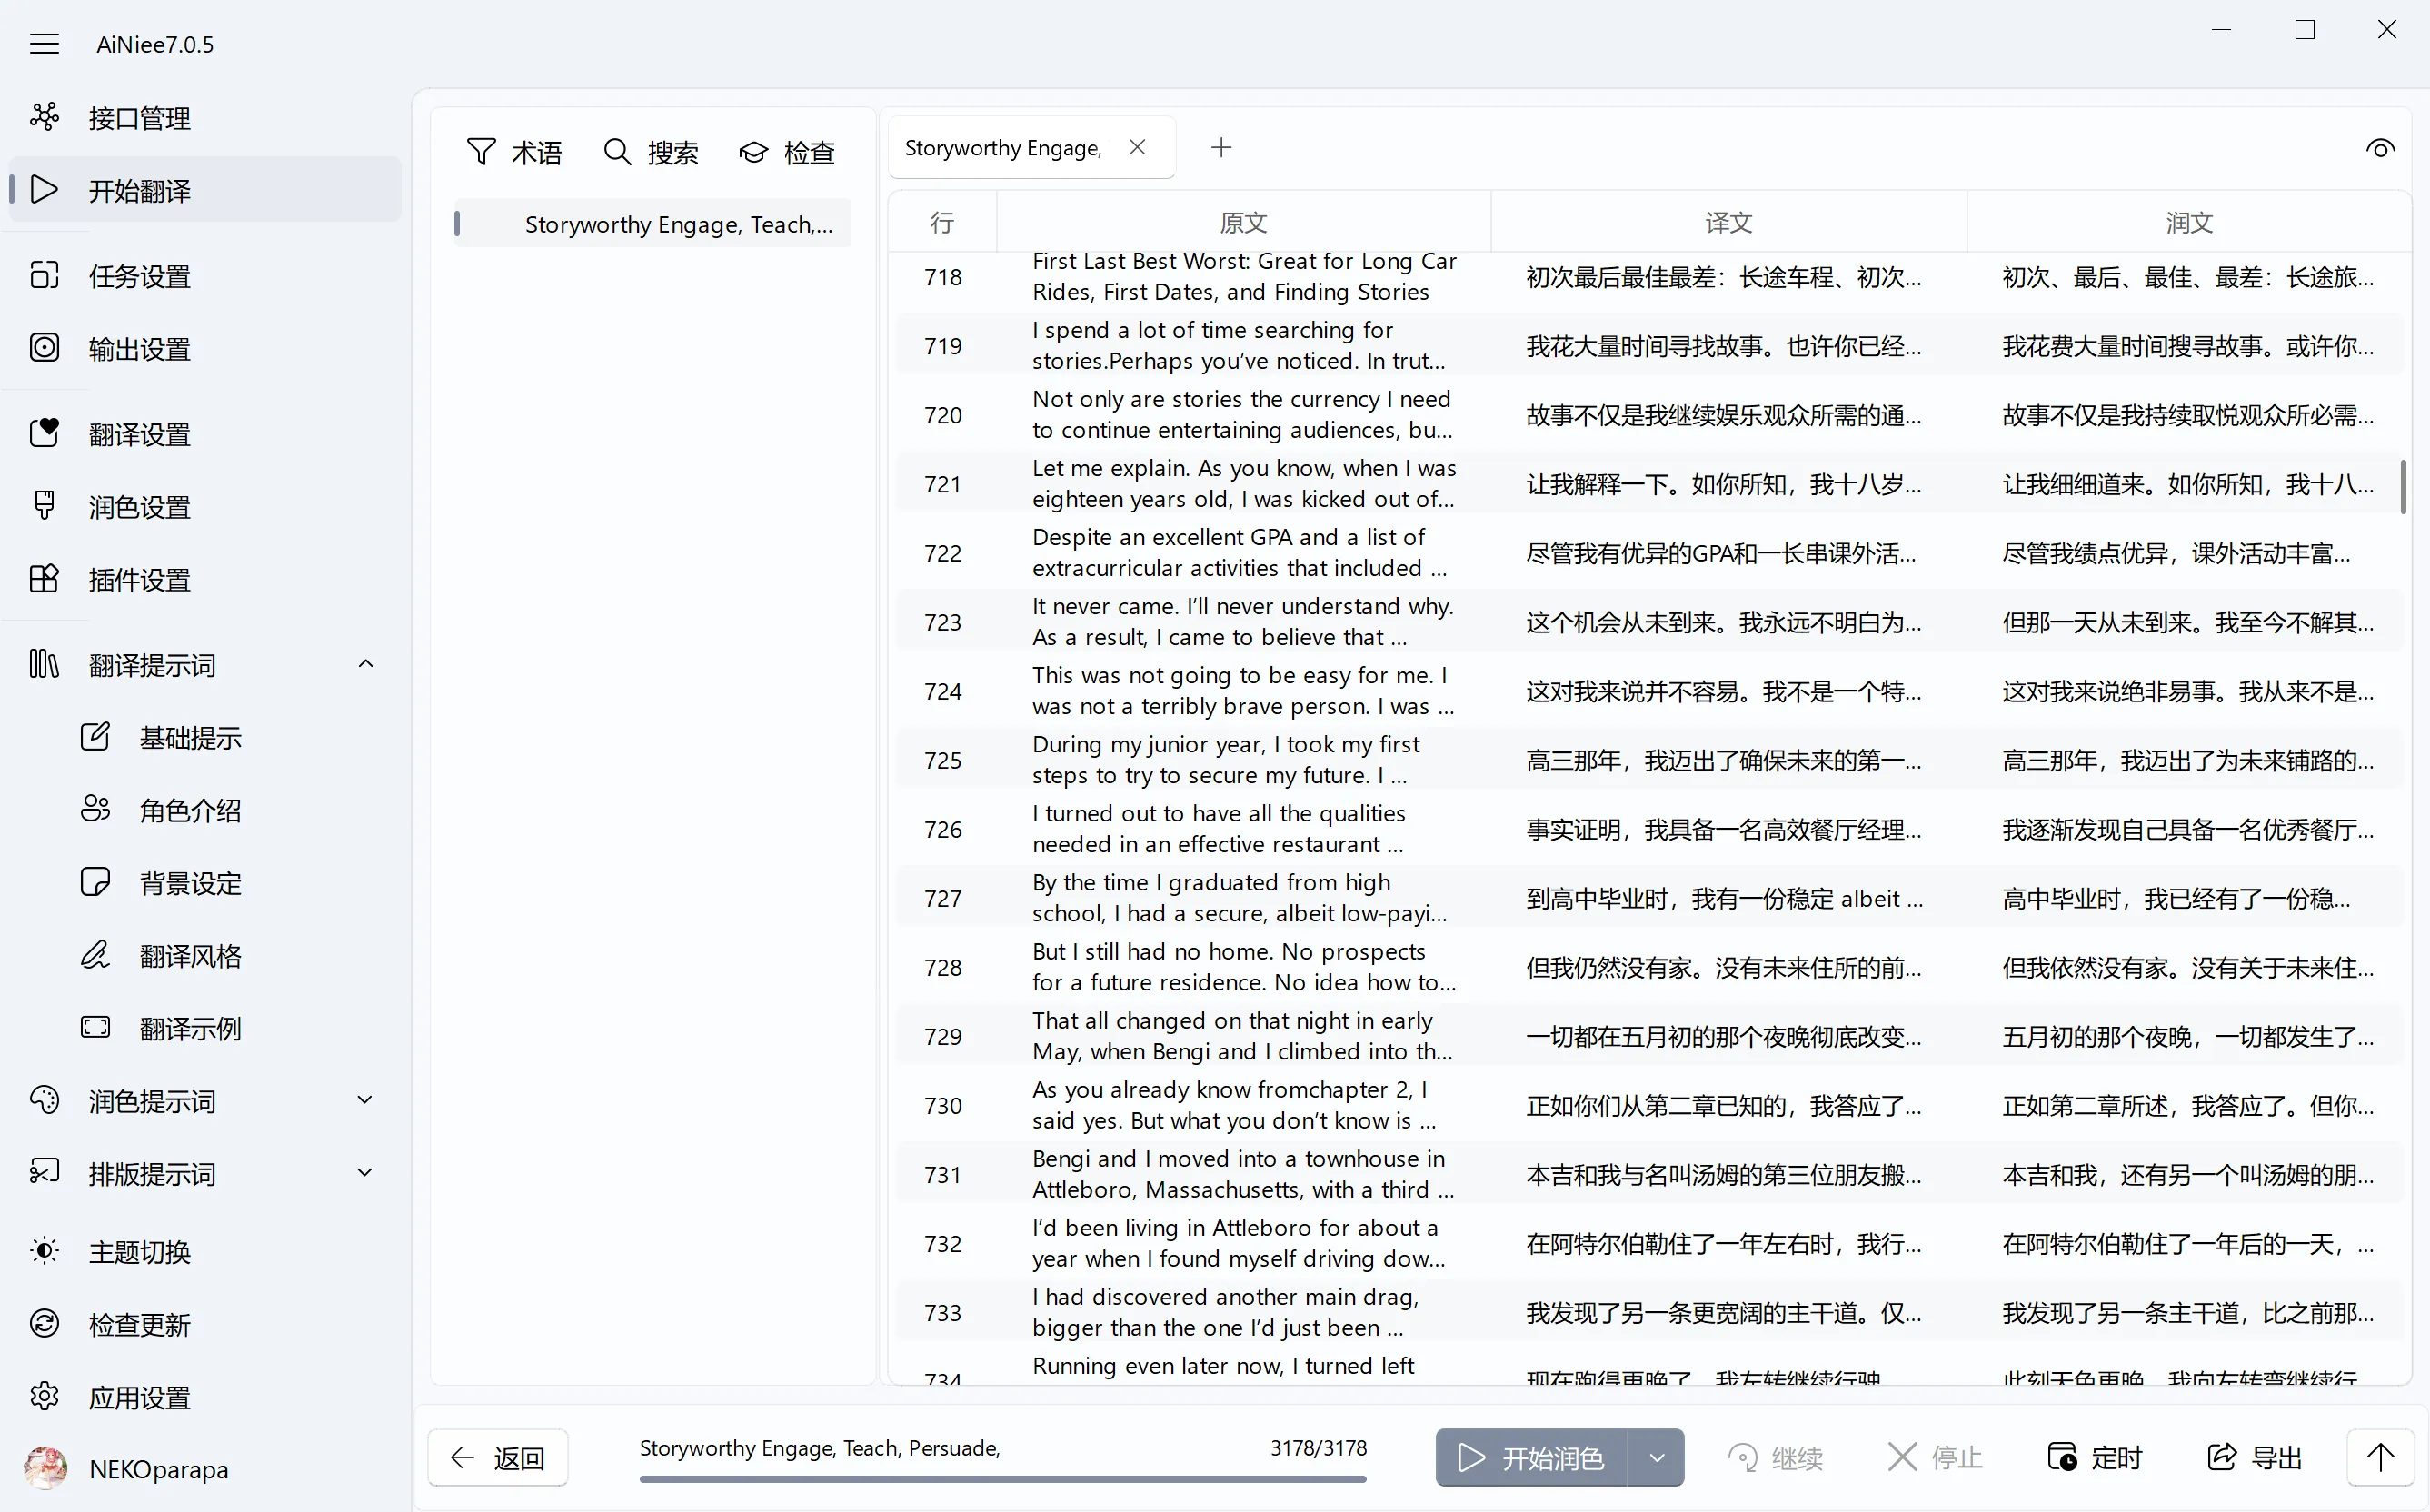
Task: Expand the 润色提示词 section
Action: point(366,1101)
